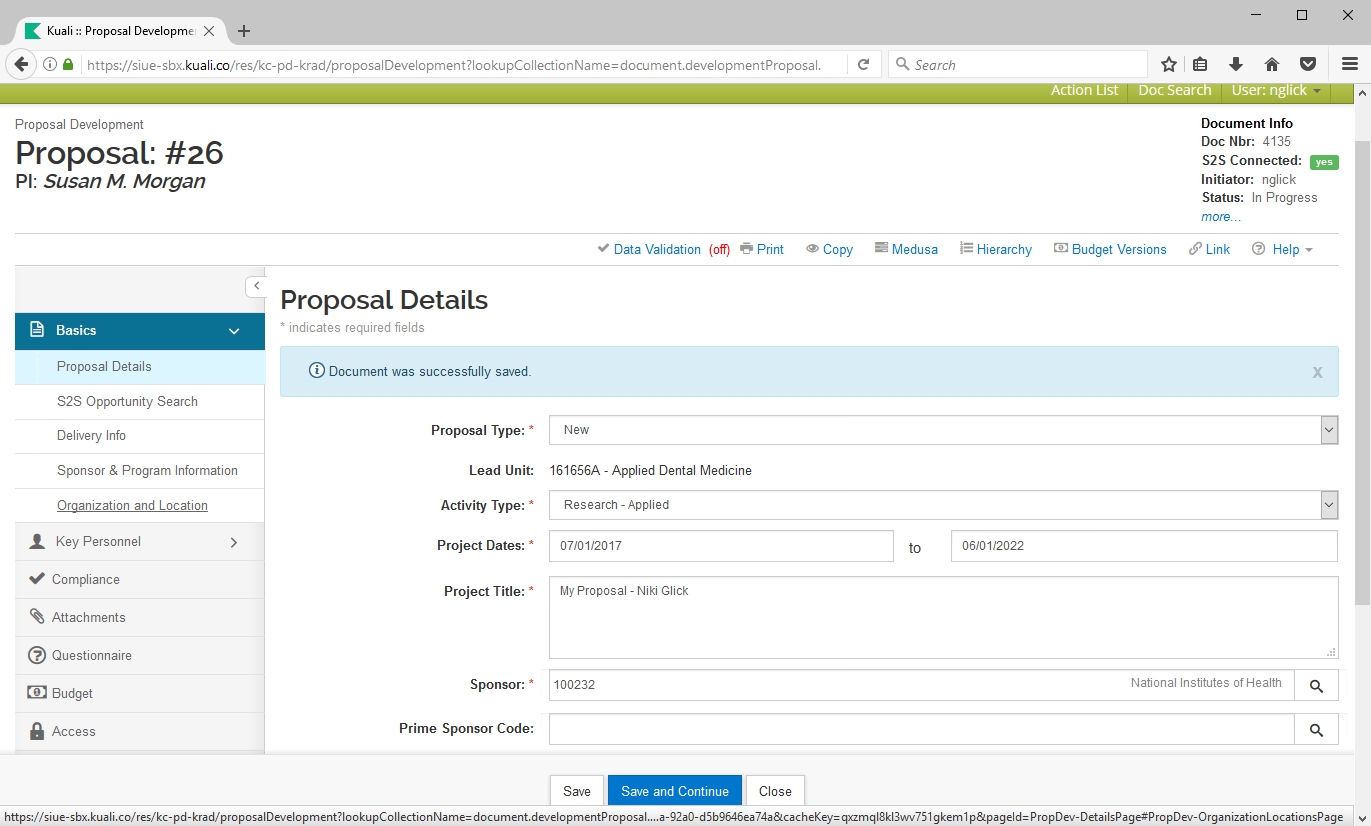Viewport: 1371px width, 826px height.
Task: Click the Prime Sponsor Code search icon
Action: point(1316,730)
